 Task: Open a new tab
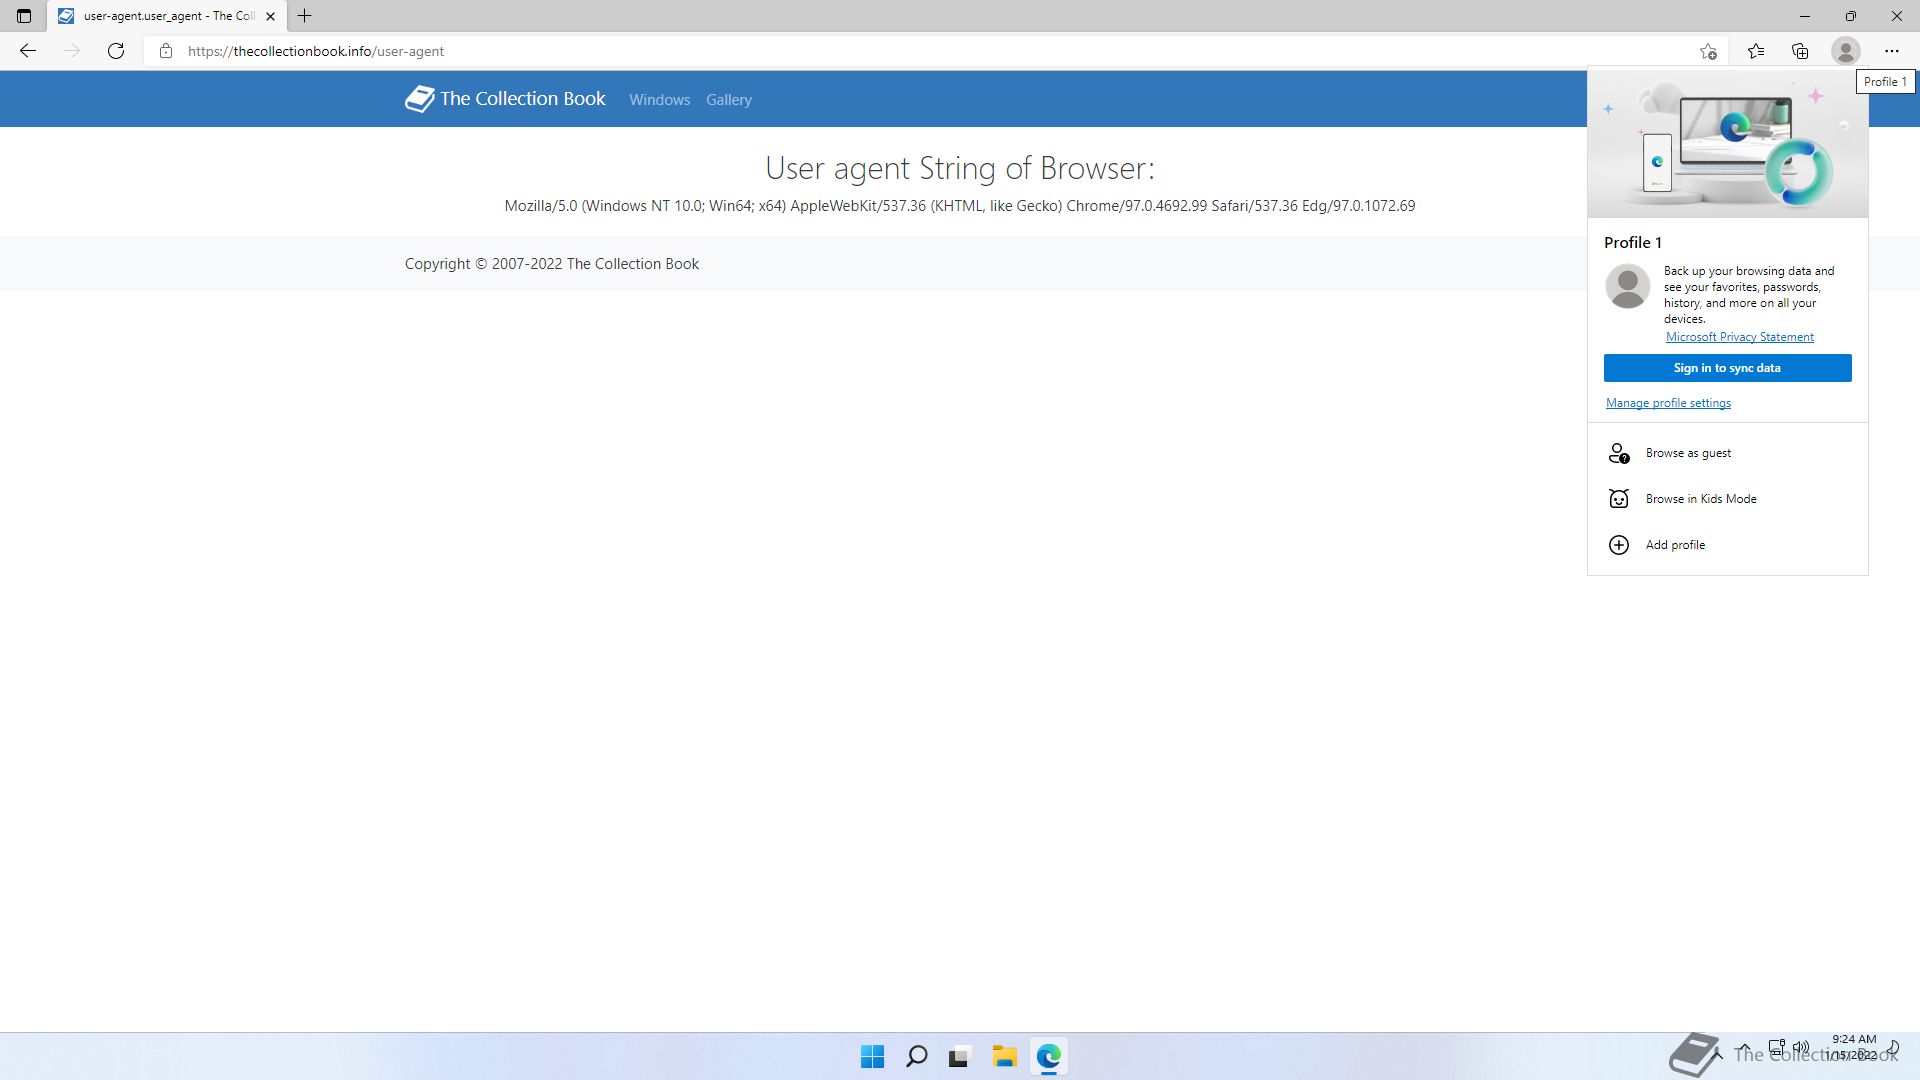click(305, 16)
